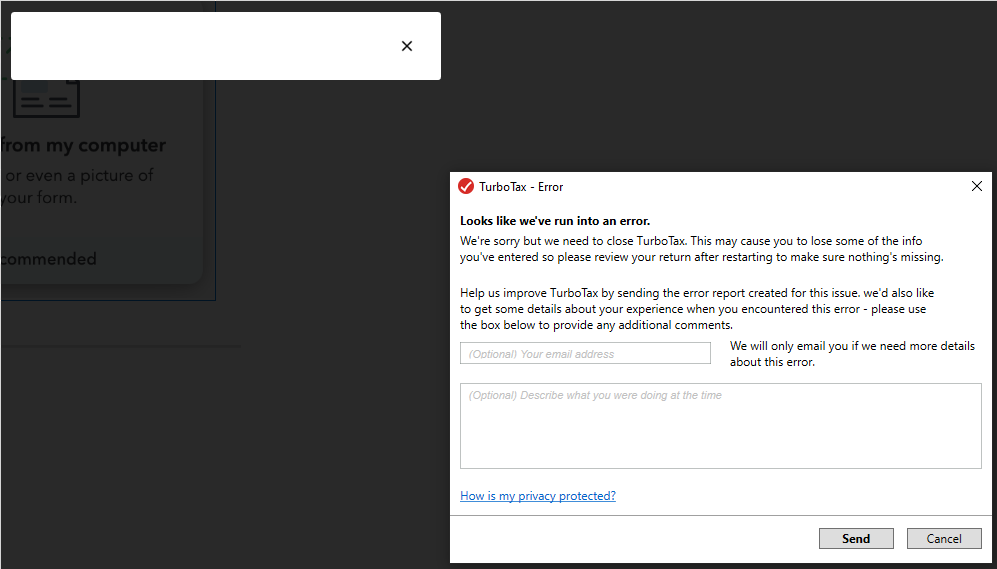Focus the optional email address field
This screenshot has width=997, height=569.
tap(585, 353)
